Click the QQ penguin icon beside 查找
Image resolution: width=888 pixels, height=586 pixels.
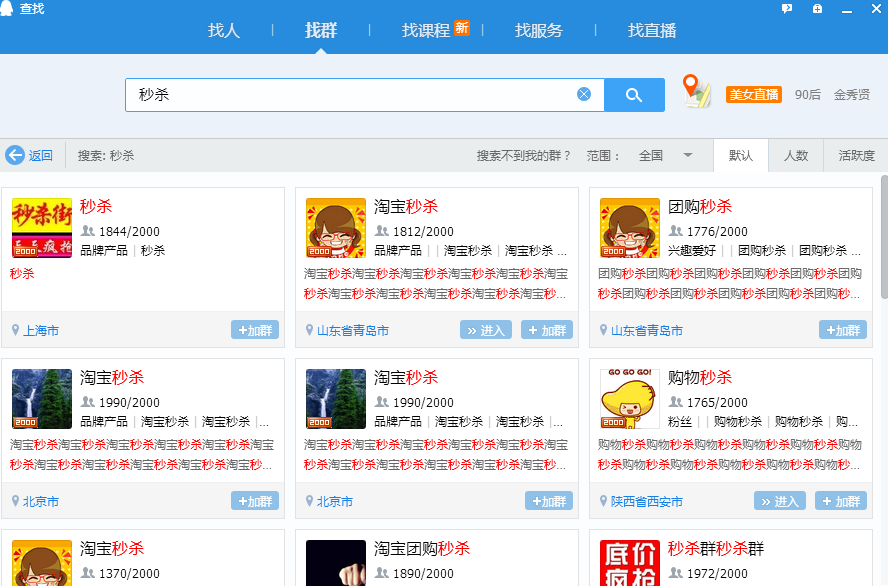click(7, 8)
